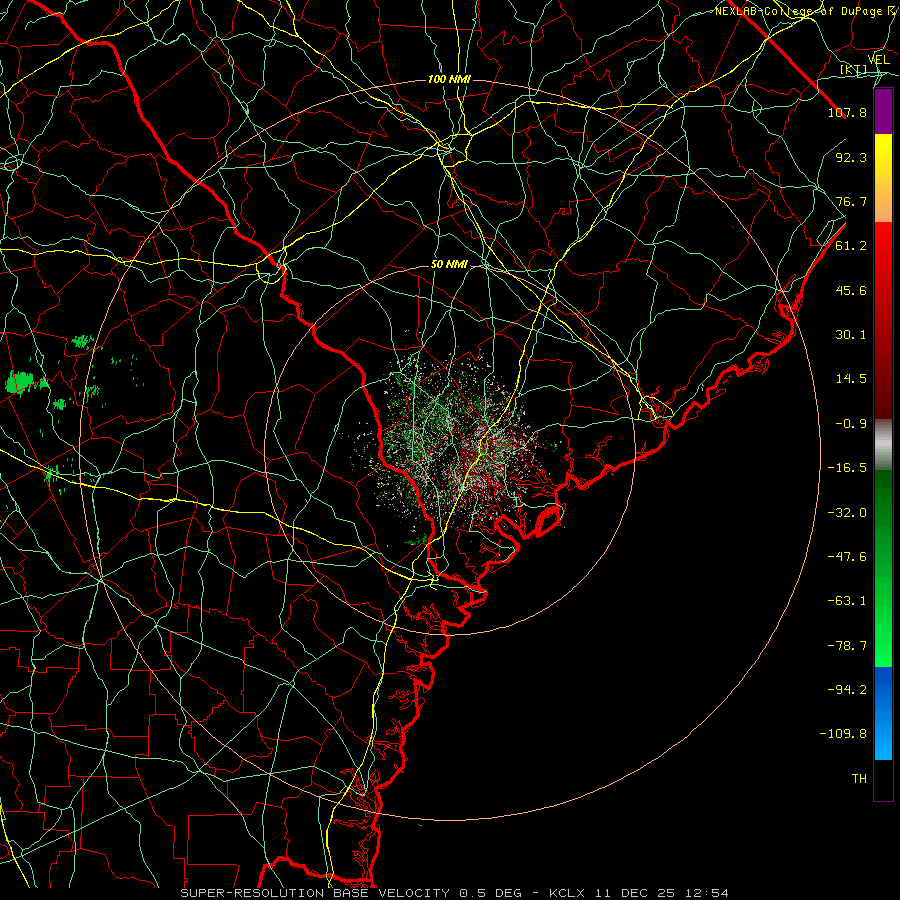Click the [KT] units label

[x=853, y=69]
